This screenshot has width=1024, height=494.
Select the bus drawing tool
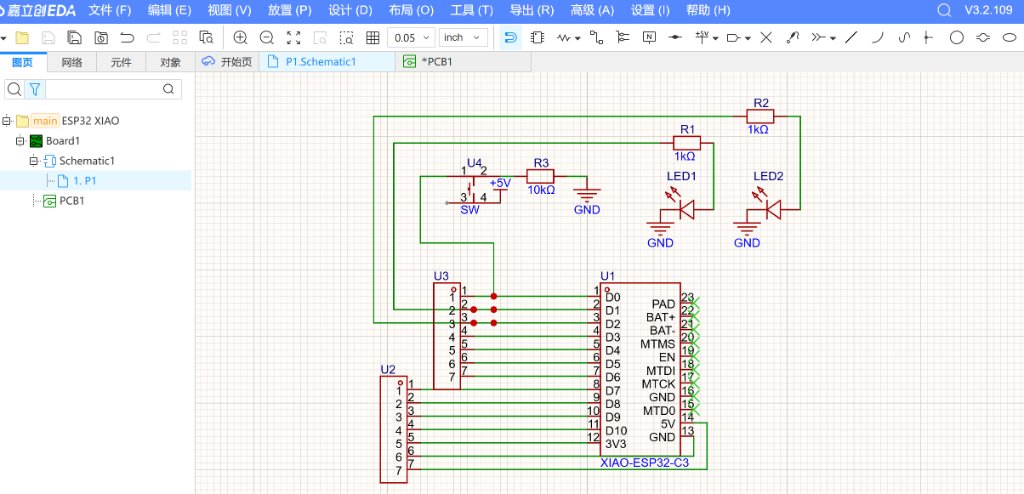point(623,38)
